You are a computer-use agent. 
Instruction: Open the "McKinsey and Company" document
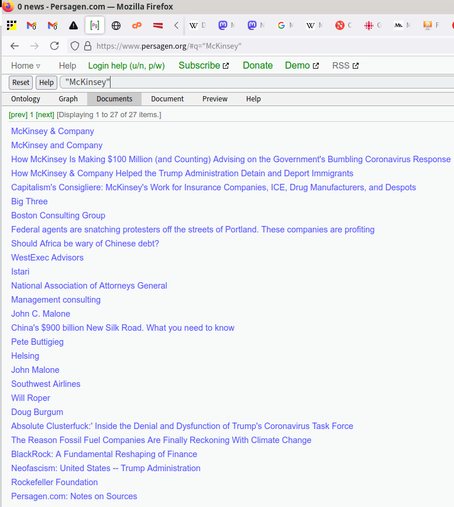(57, 145)
